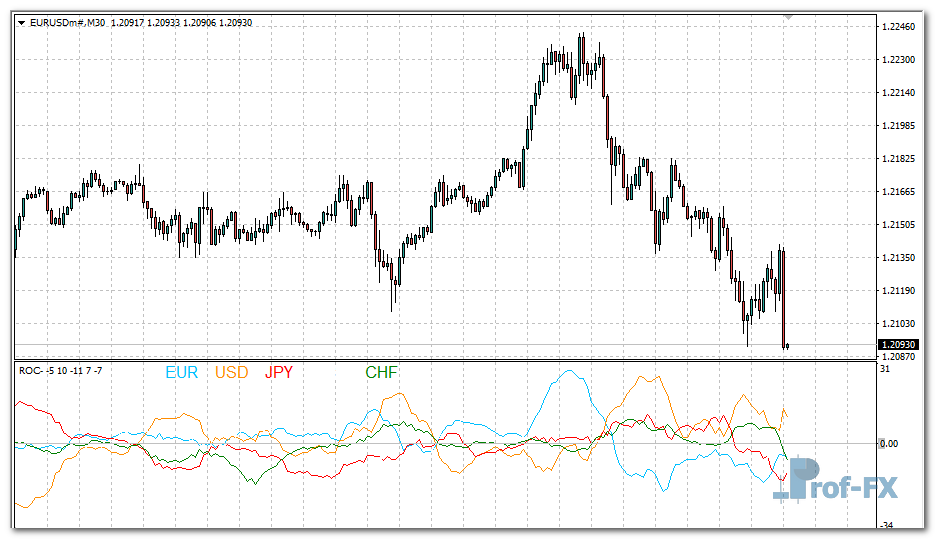The width and height of the screenshot is (935, 539).
Task: Select the green CHF currency label
Action: tap(381, 373)
